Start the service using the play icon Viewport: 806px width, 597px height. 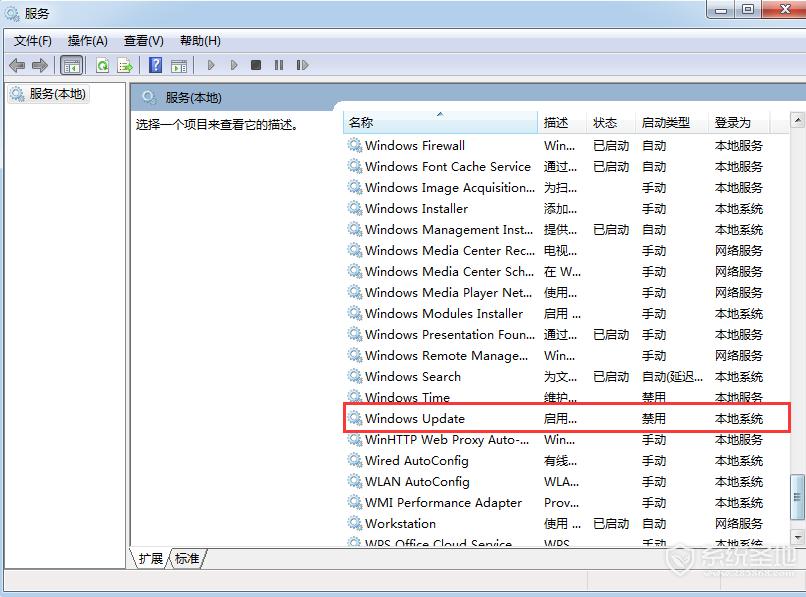[210, 65]
